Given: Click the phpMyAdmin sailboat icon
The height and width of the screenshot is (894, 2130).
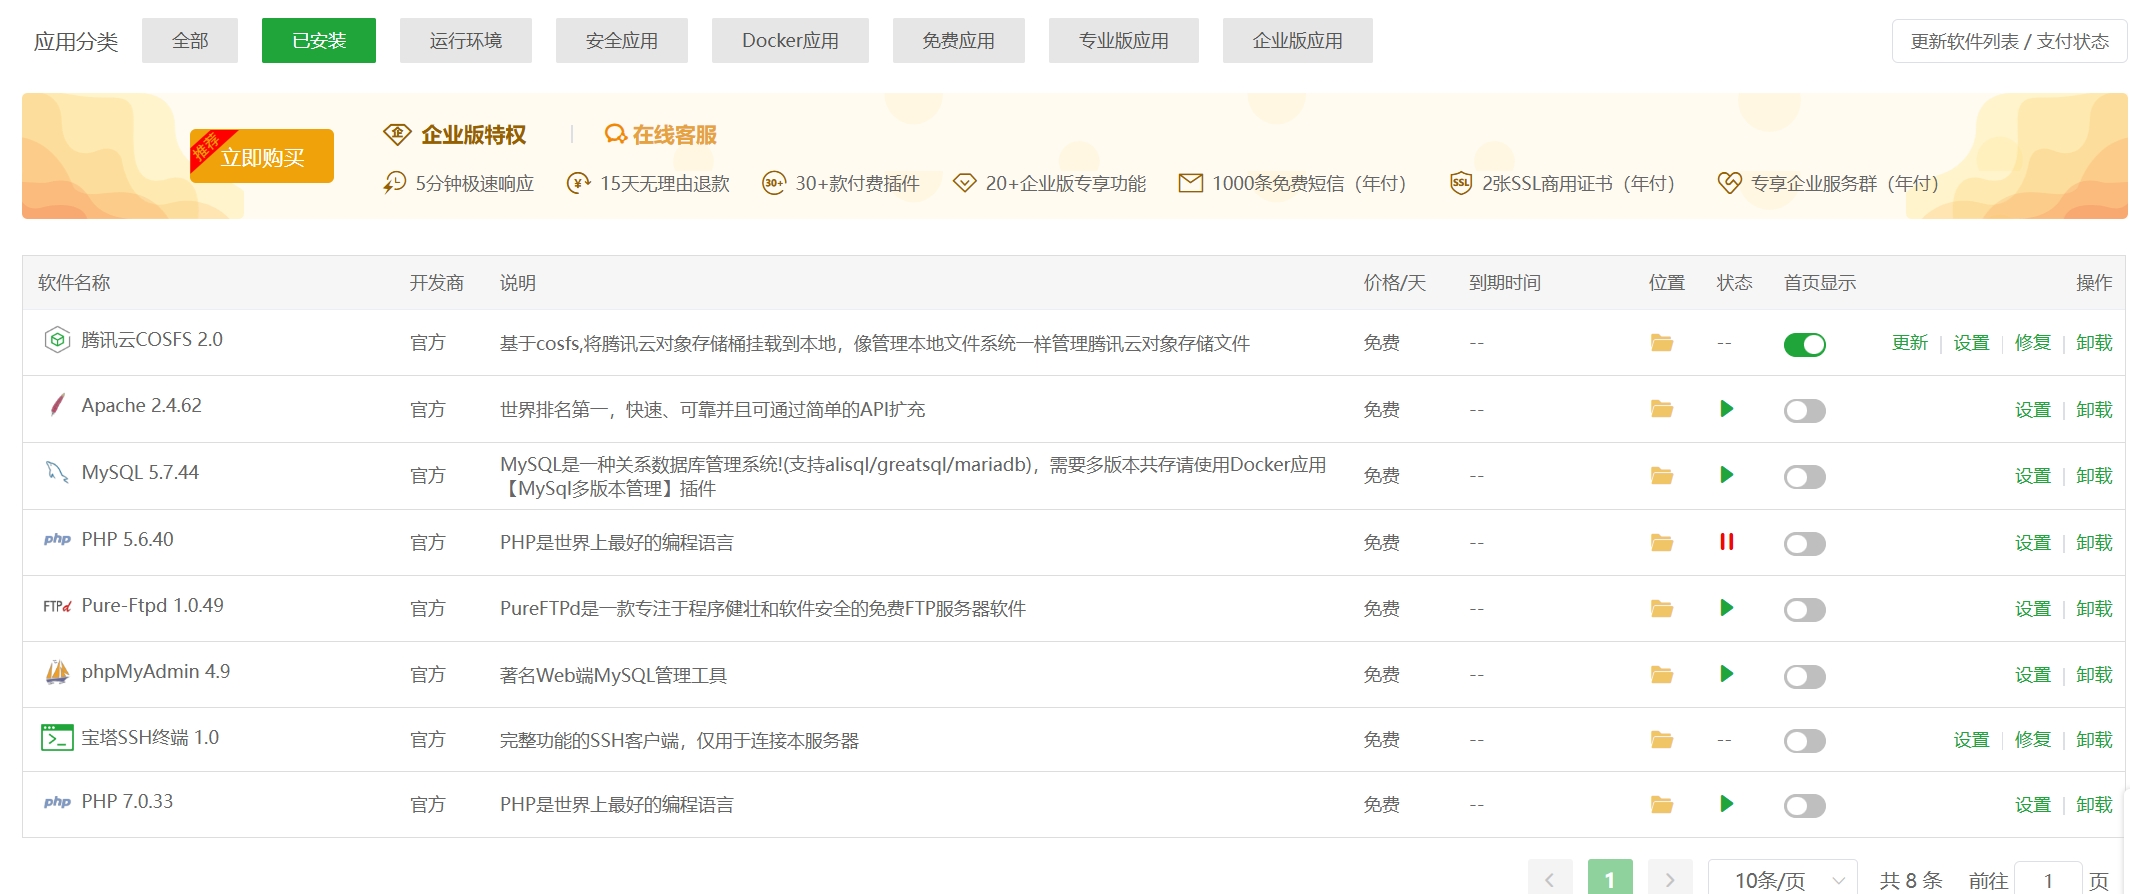Looking at the screenshot, I should click(57, 672).
